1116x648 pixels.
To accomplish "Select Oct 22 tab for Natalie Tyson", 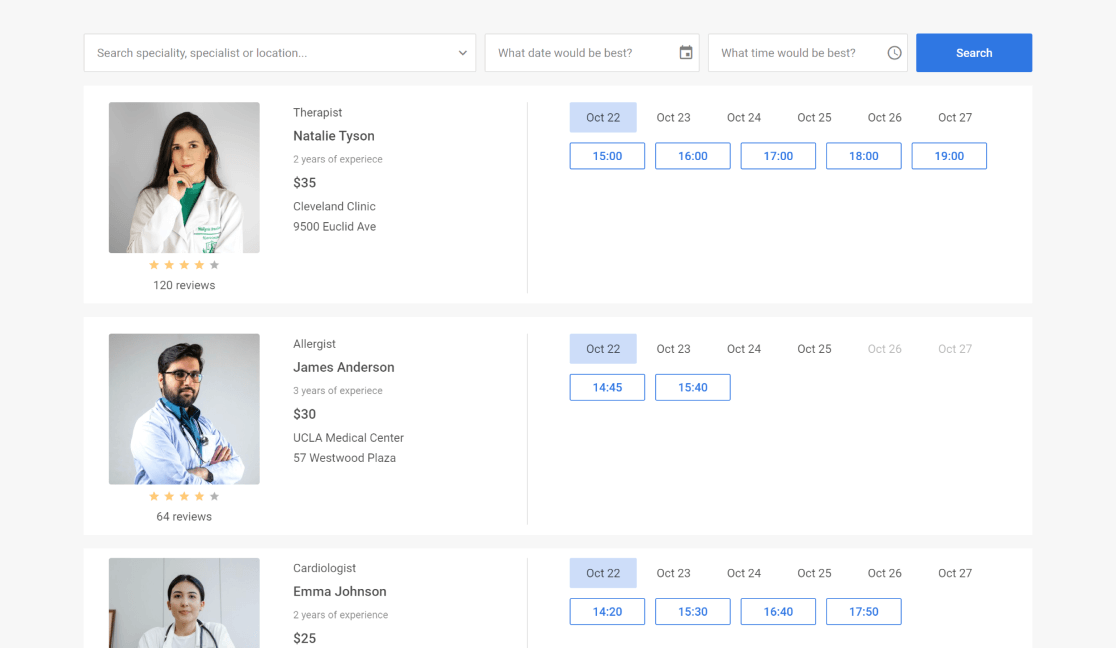I will click(603, 117).
